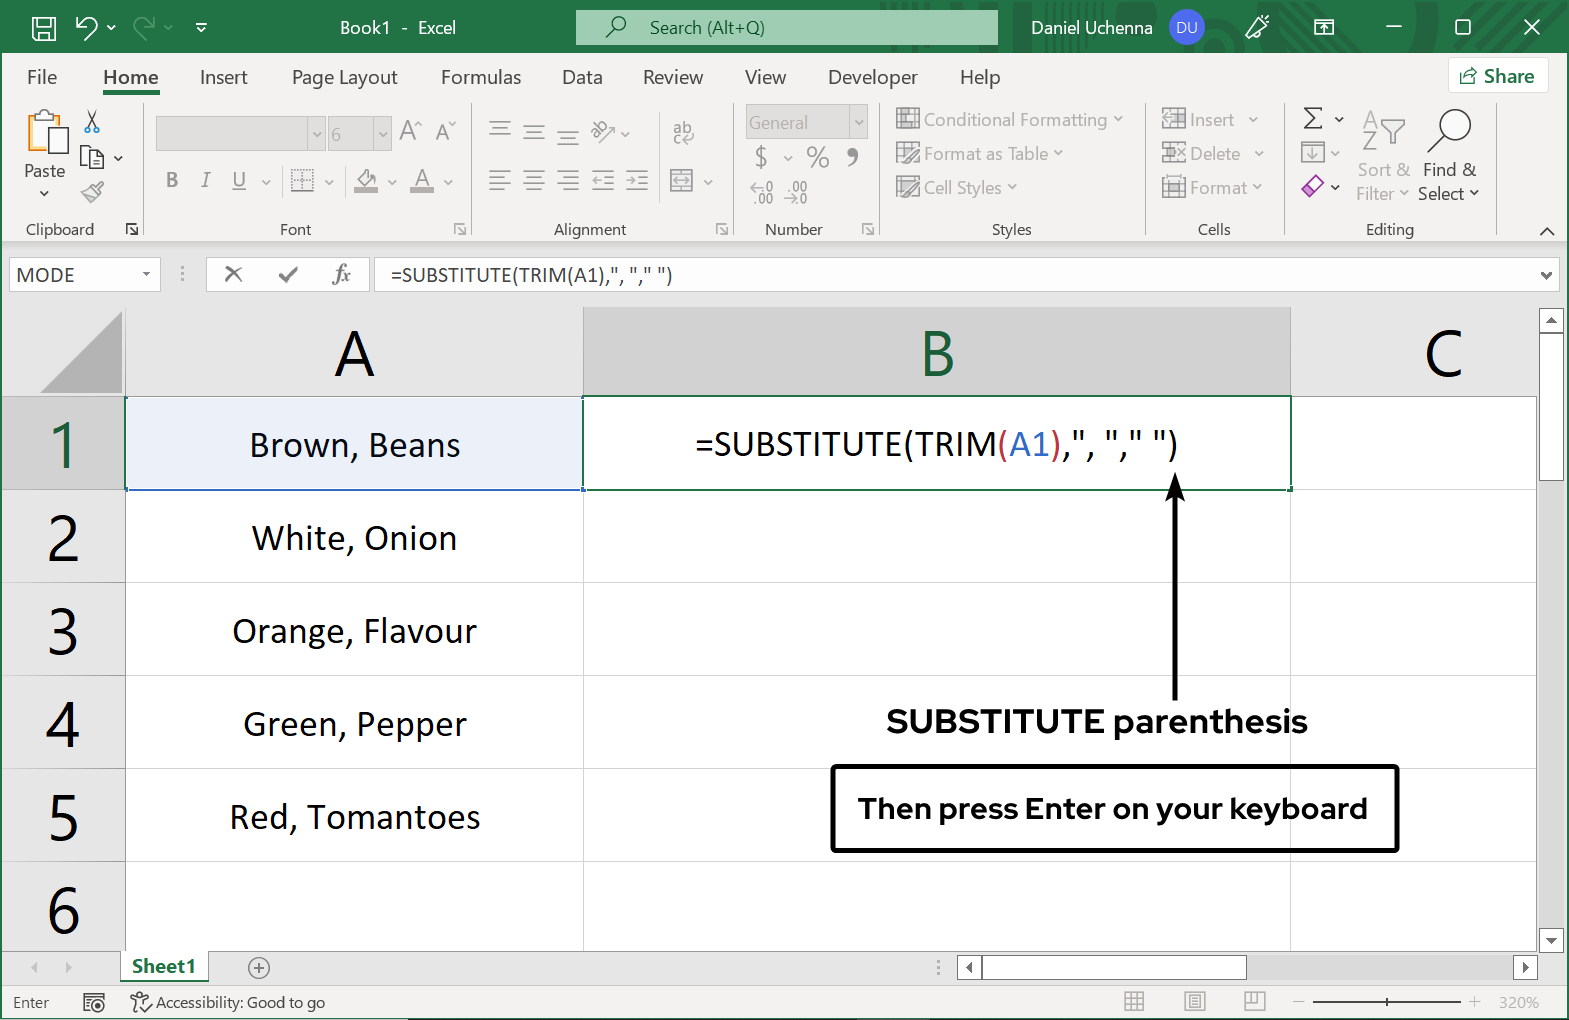Enable Page Break Preview view

point(1254,1001)
